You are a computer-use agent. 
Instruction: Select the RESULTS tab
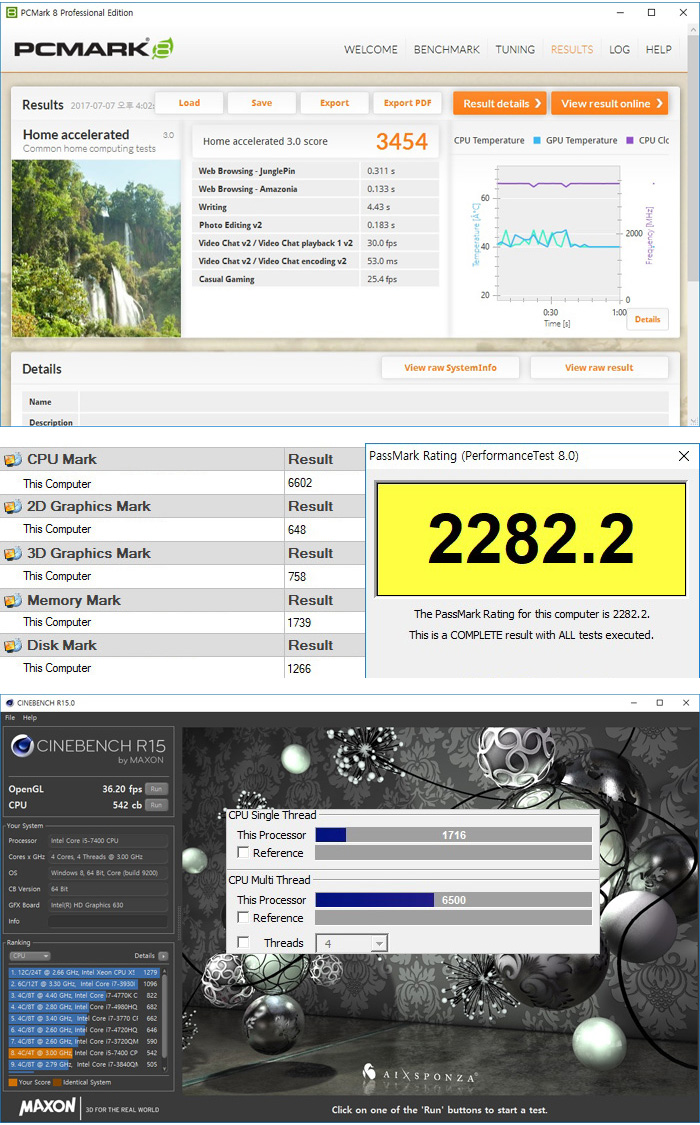[x=572, y=50]
